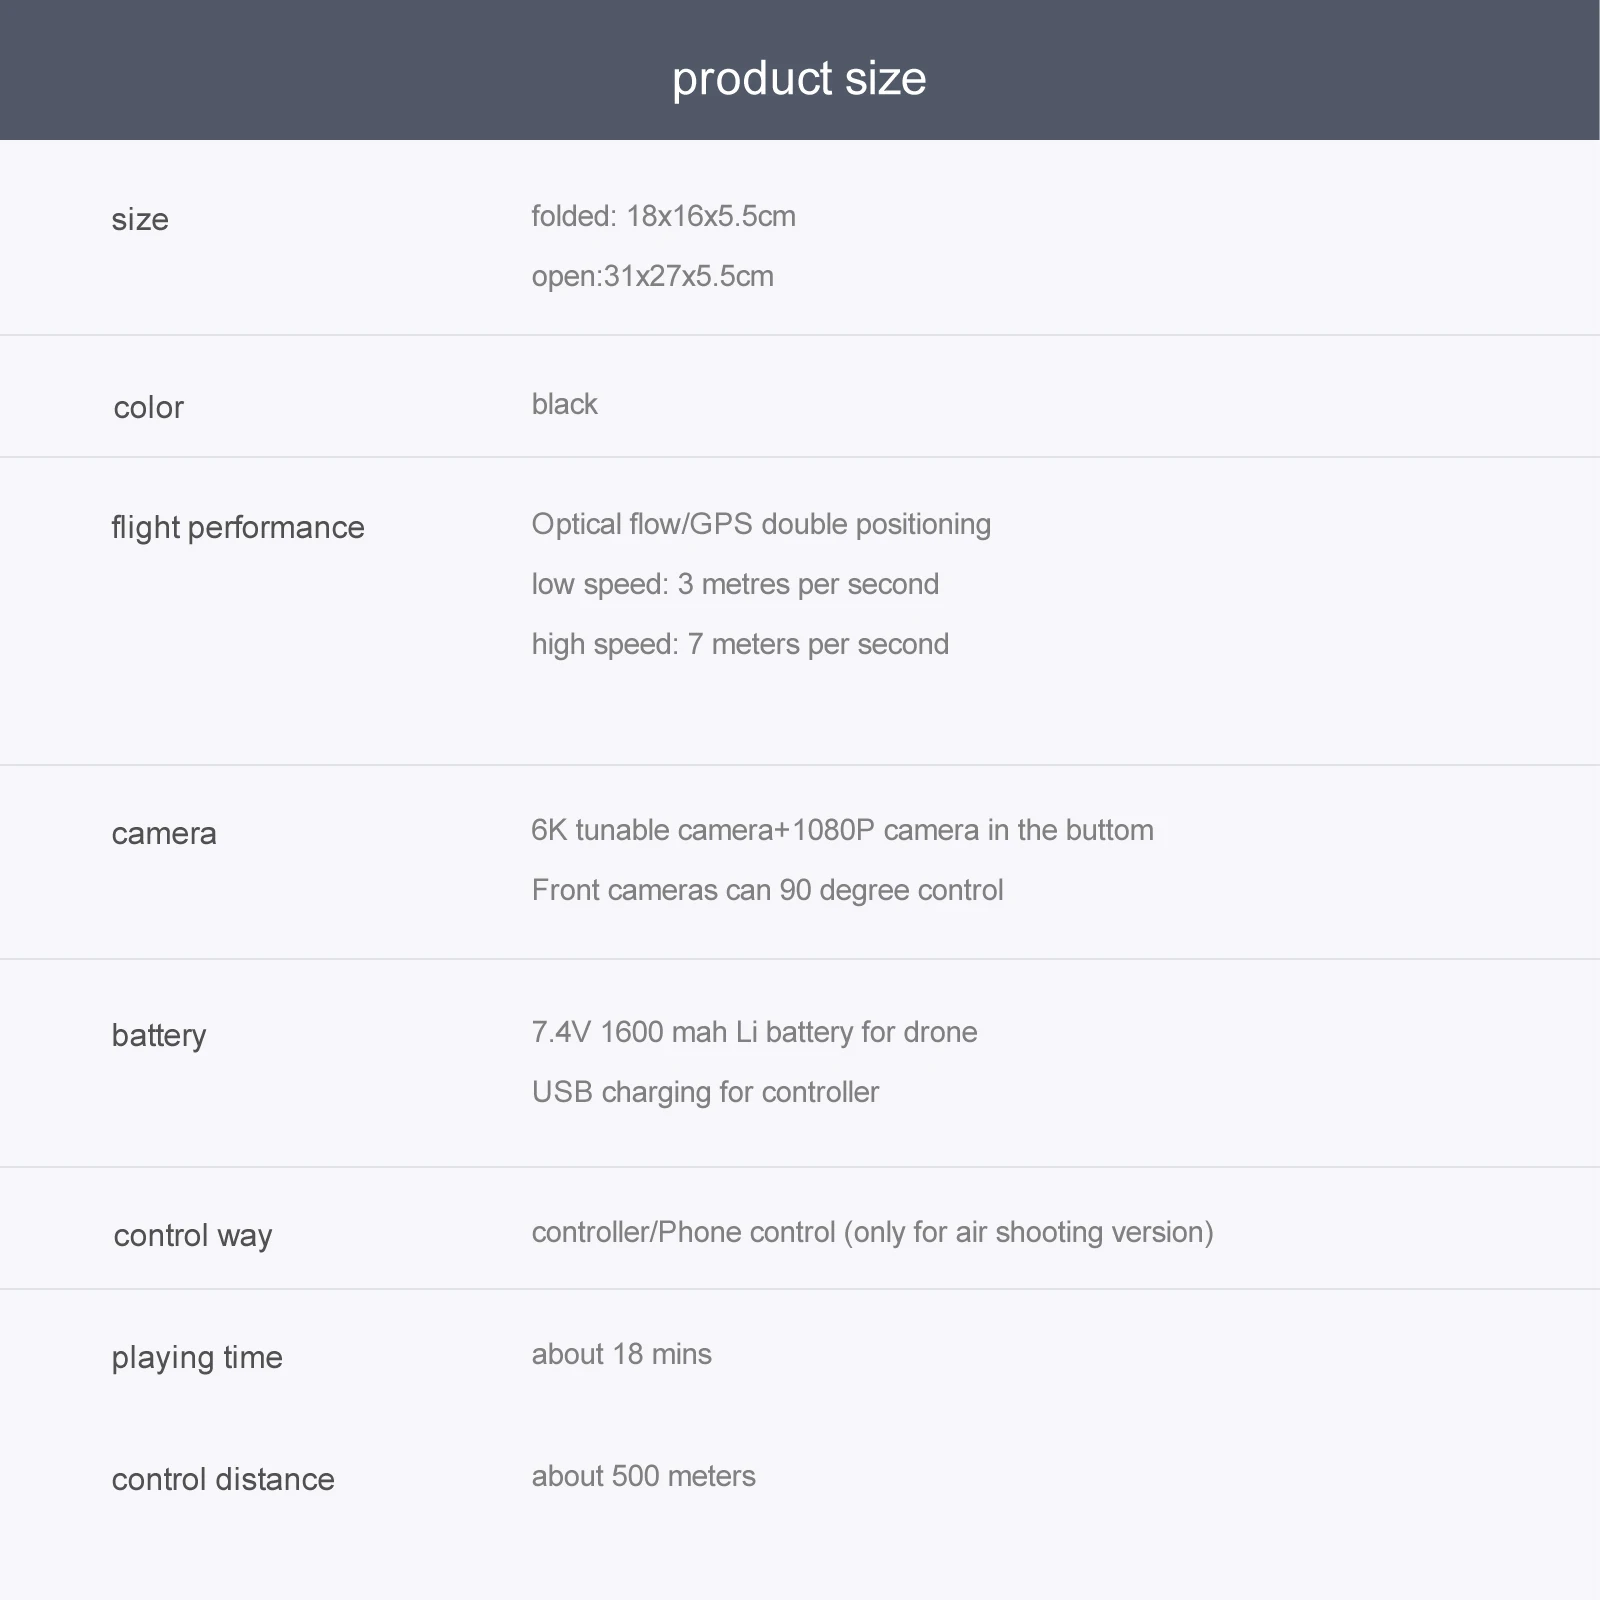Select the "color" row label
1600x1600 pixels.
click(148, 407)
